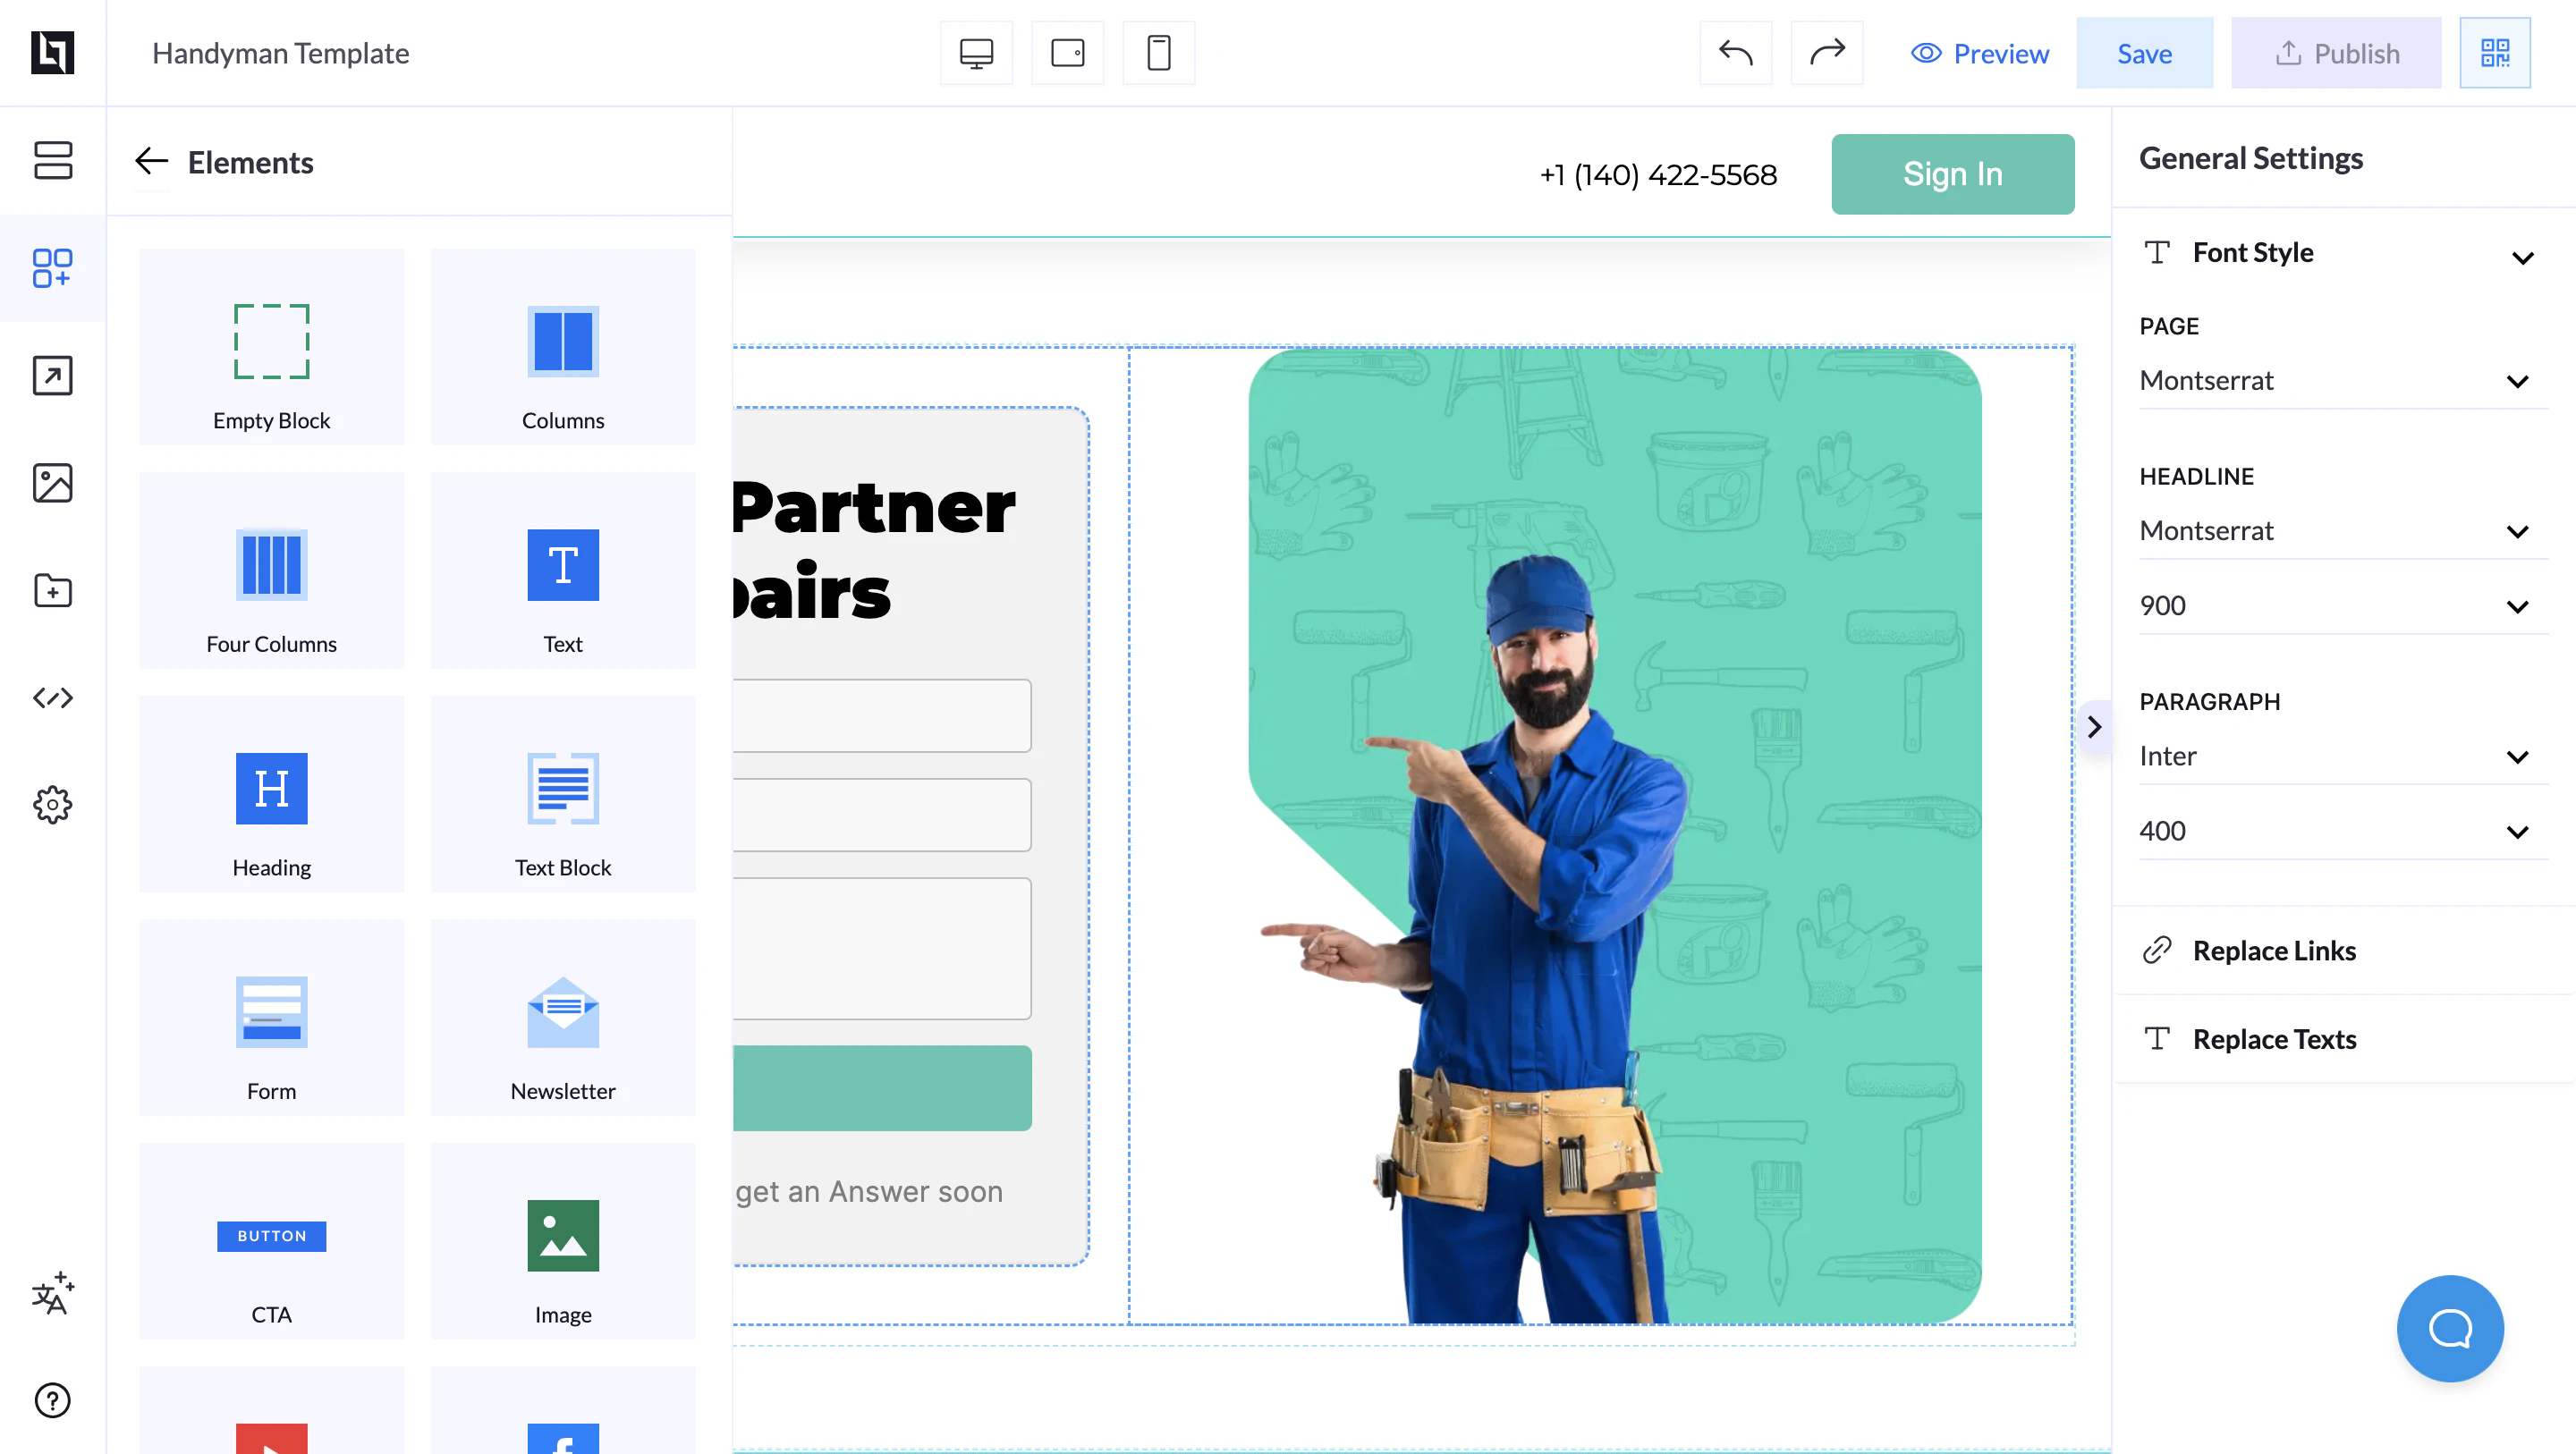Select the add-elements icon in the left sidebar

click(52, 268)
